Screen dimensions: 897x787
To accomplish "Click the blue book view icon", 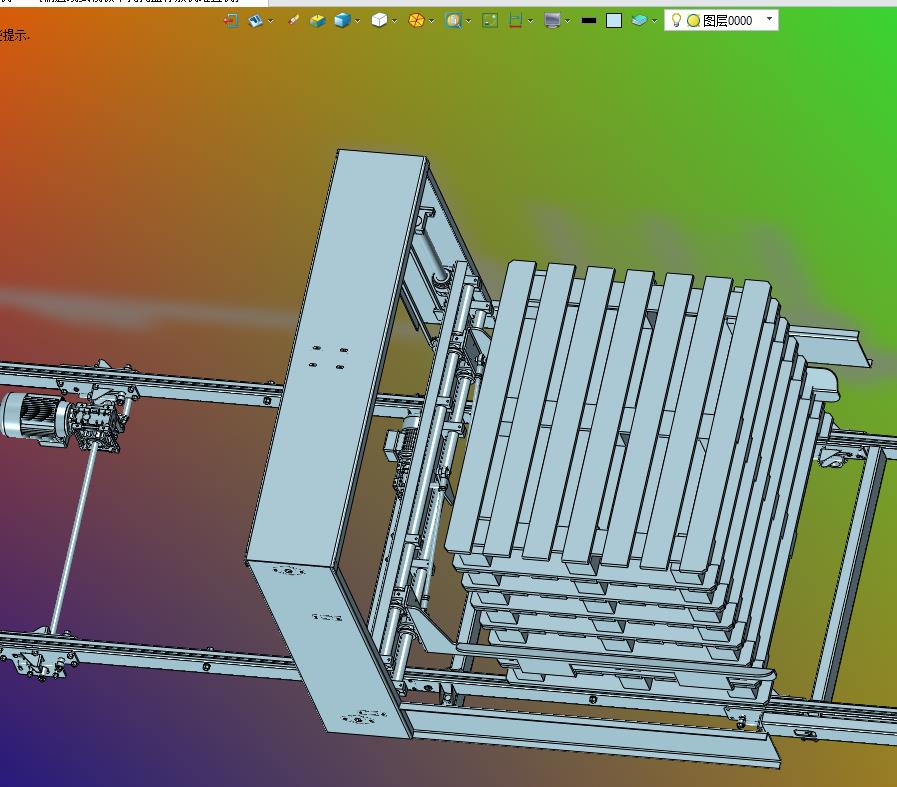I will coord(256,21).
